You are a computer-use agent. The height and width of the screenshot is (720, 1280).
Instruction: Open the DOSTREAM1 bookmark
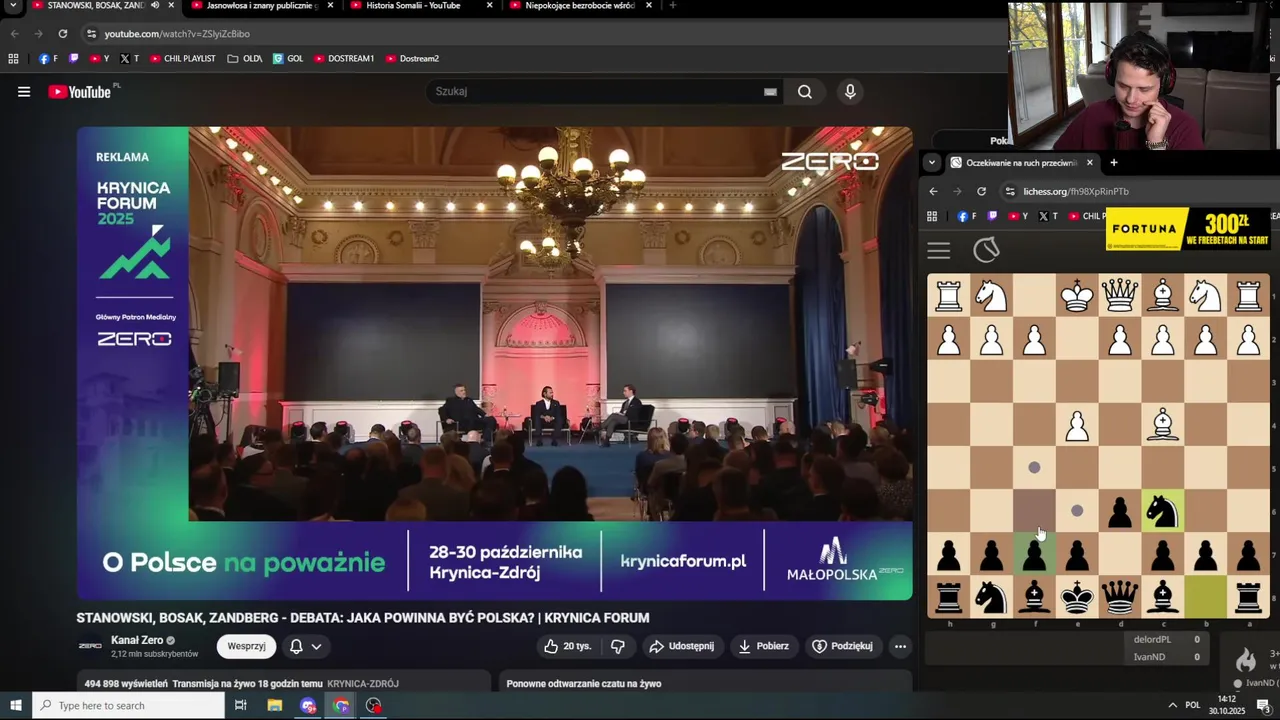344,59
